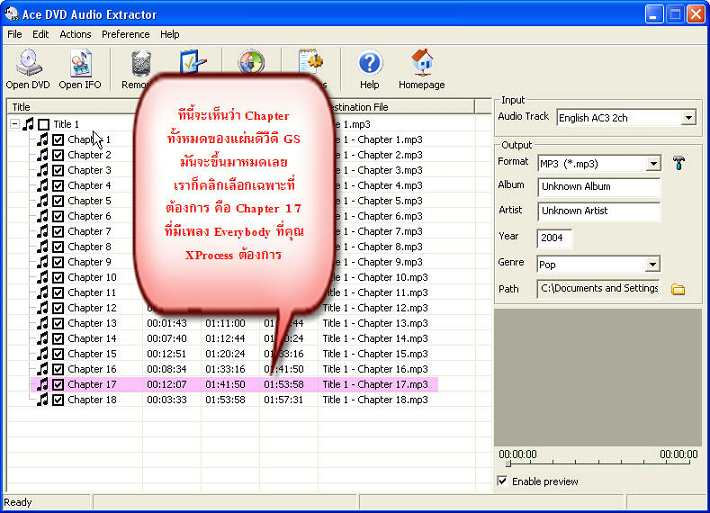
Task: Click the music note icon of Chapter 2
Action: (x=43, y=155)
